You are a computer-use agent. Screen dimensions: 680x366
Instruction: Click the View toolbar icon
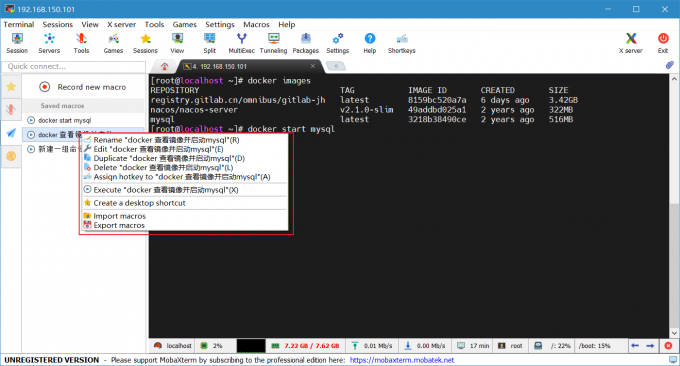[x=177, y=43]
